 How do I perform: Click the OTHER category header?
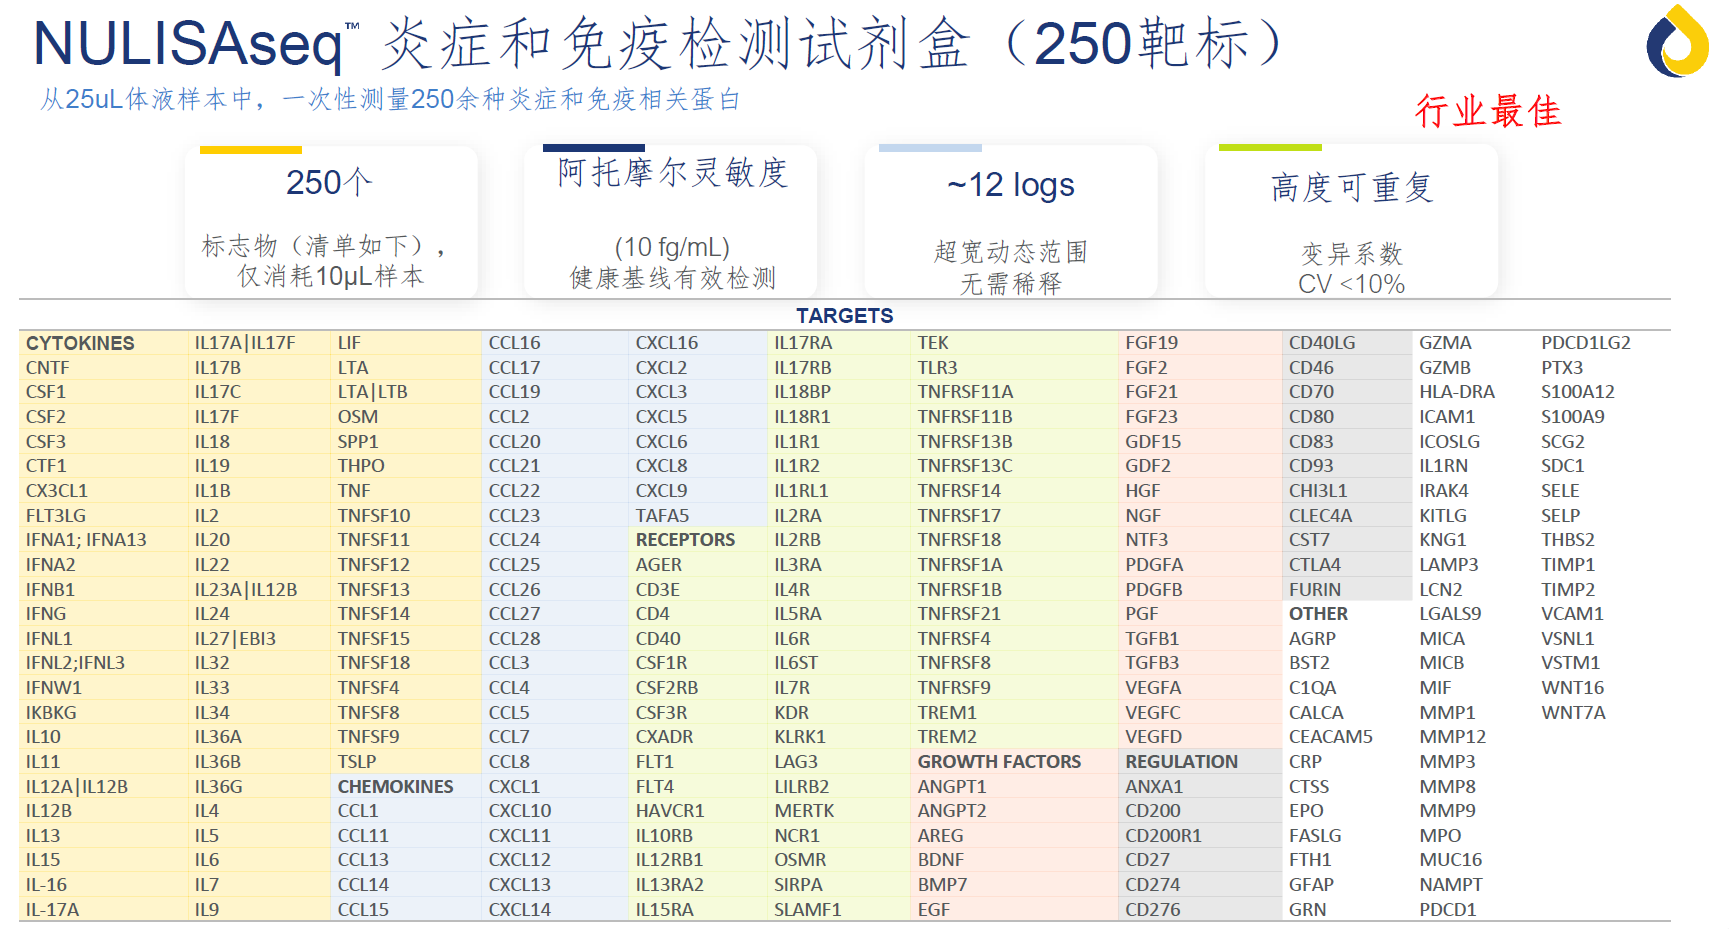tap(1318, 614)
